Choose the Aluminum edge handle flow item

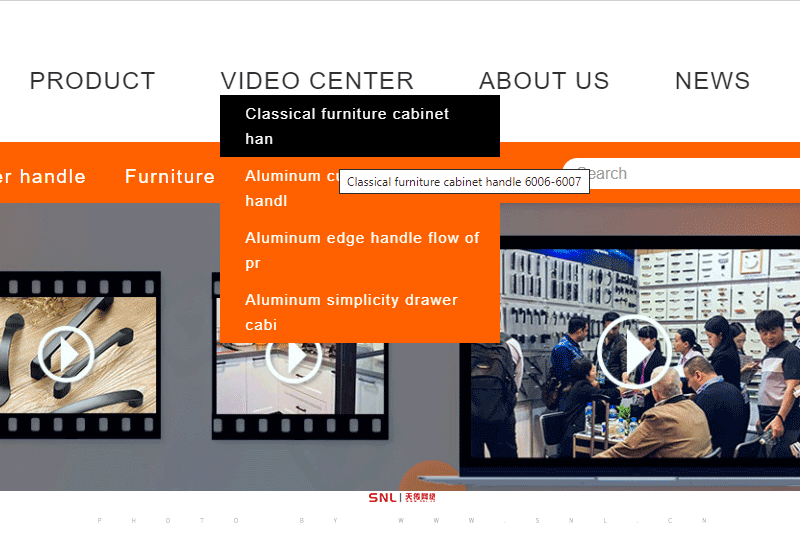[x=359, y=250]
